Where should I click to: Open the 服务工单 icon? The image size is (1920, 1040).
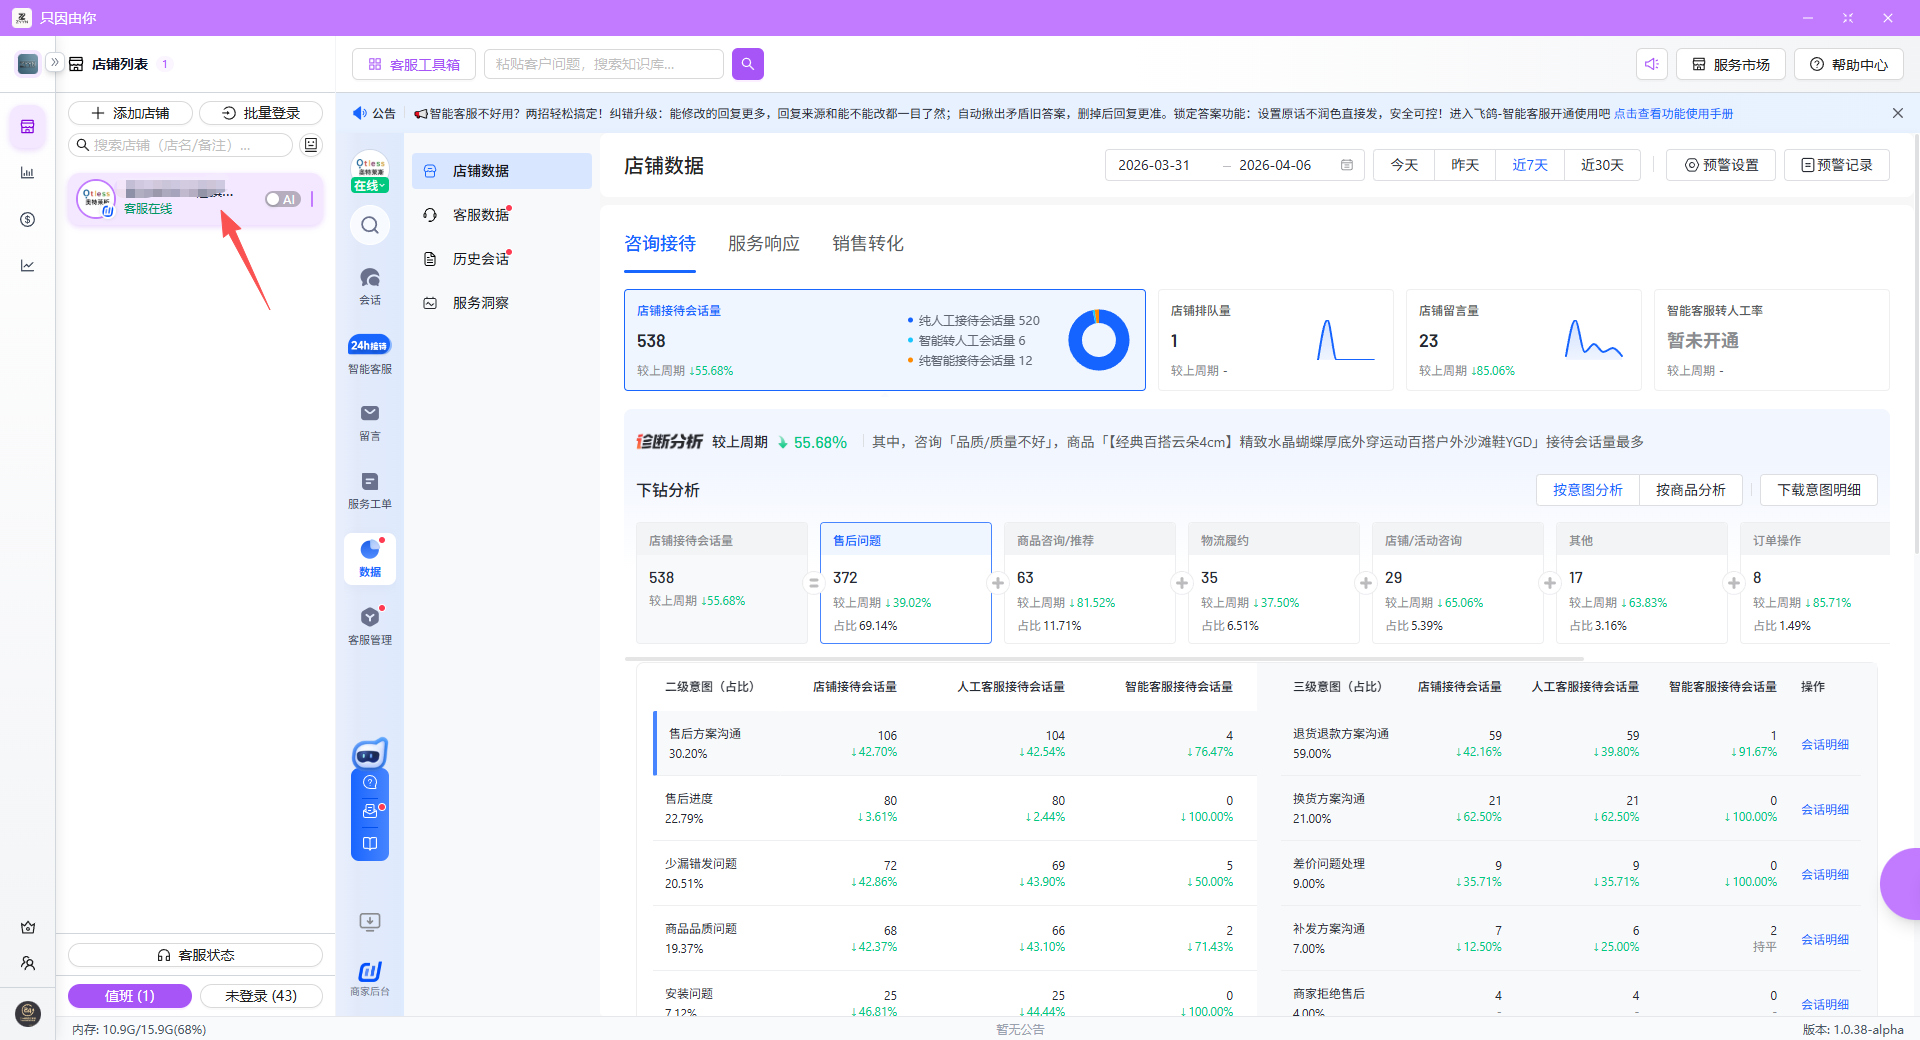coord(370,490)
